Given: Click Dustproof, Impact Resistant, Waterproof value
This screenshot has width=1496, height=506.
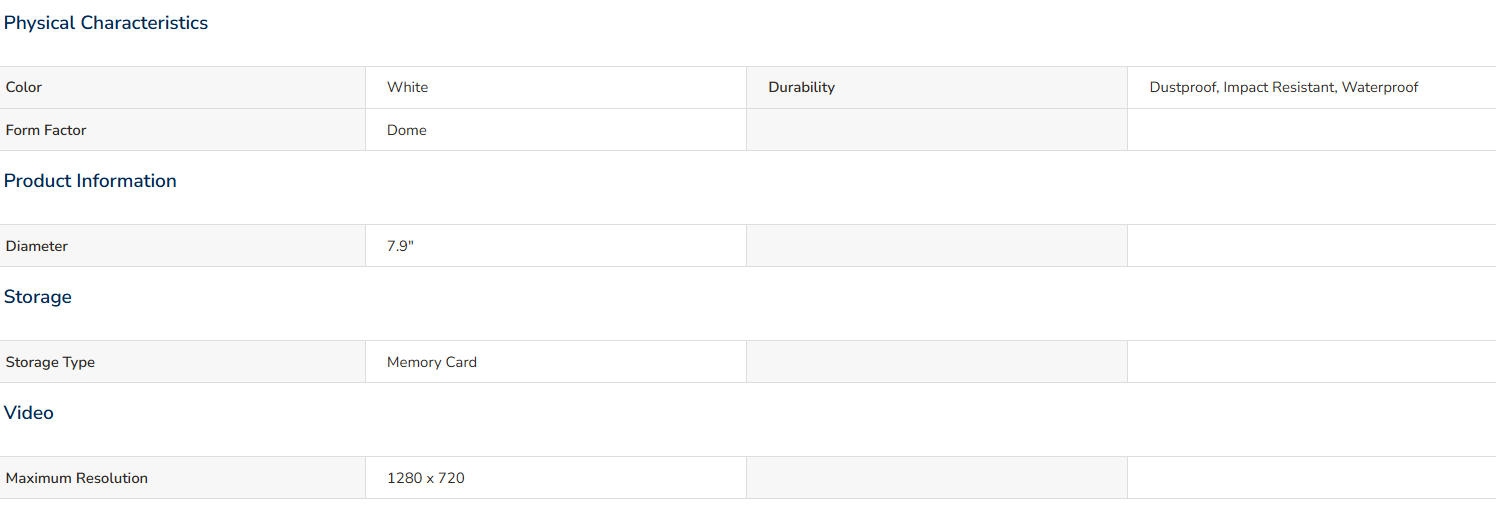Looking at the screenshot, I should tap(1284, 87).
